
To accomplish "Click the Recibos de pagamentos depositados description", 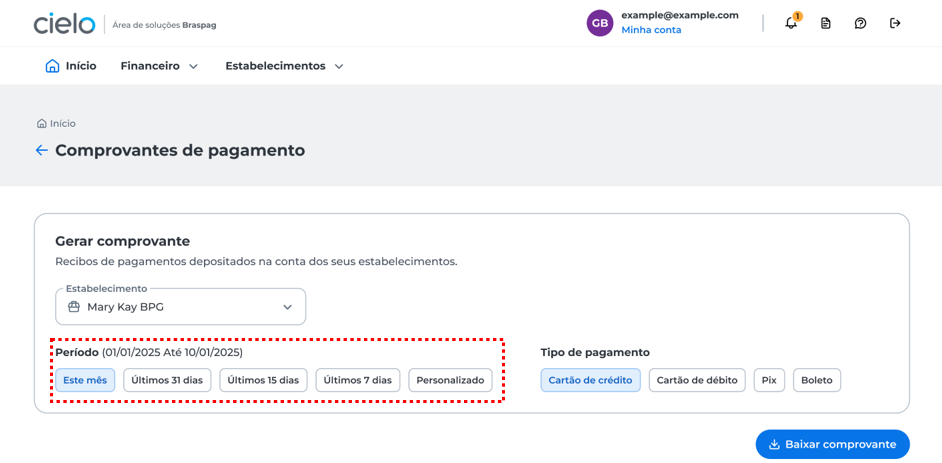I will click(257, 262).
